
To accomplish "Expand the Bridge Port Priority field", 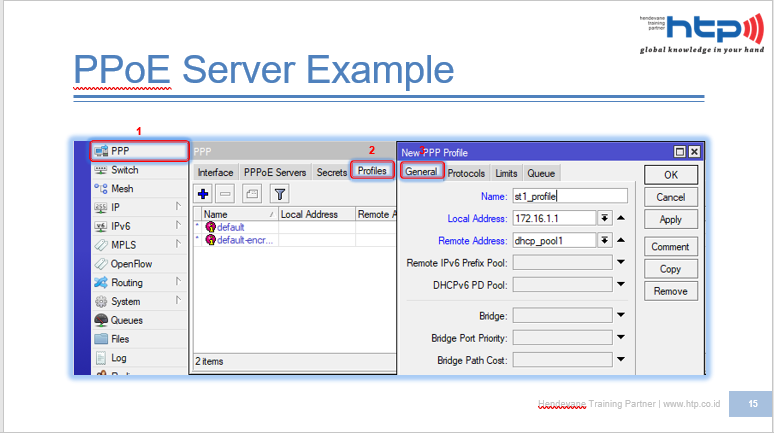I will pos(621,337).
